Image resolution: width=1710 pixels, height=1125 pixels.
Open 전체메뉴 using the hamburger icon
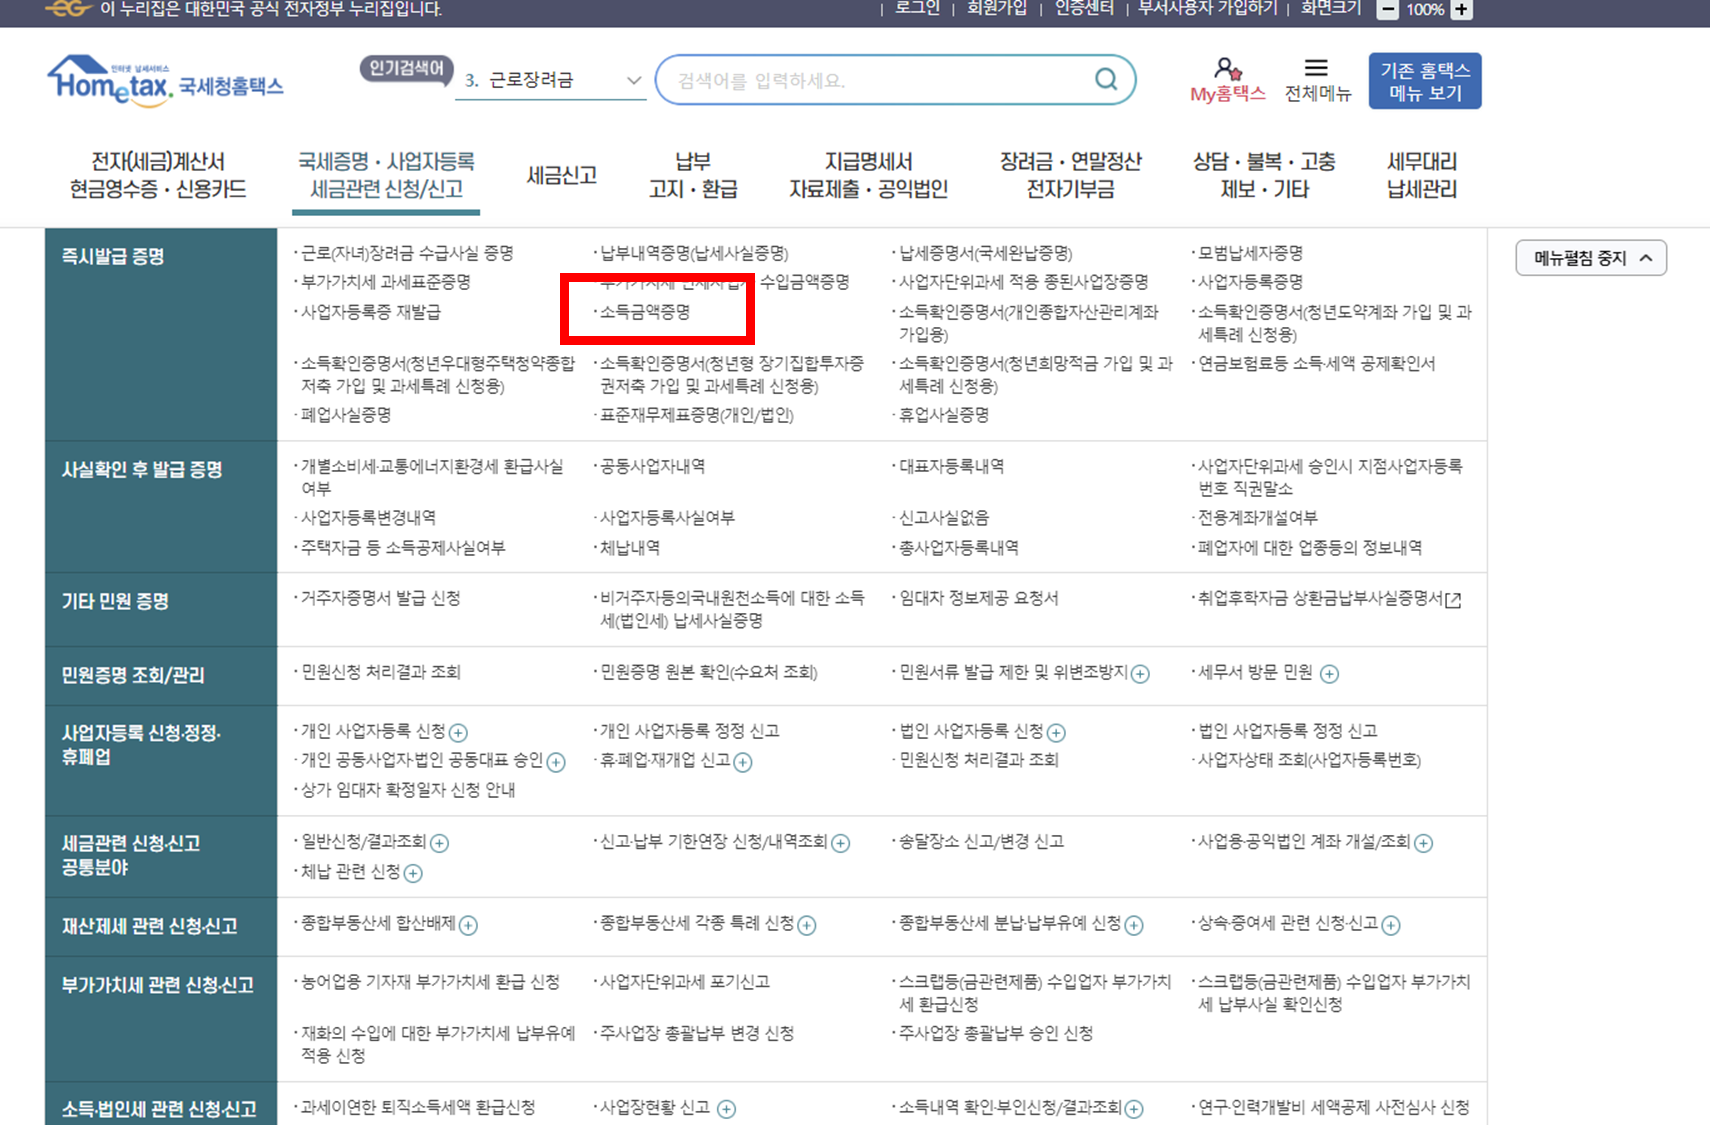[x=1317, y=68]
